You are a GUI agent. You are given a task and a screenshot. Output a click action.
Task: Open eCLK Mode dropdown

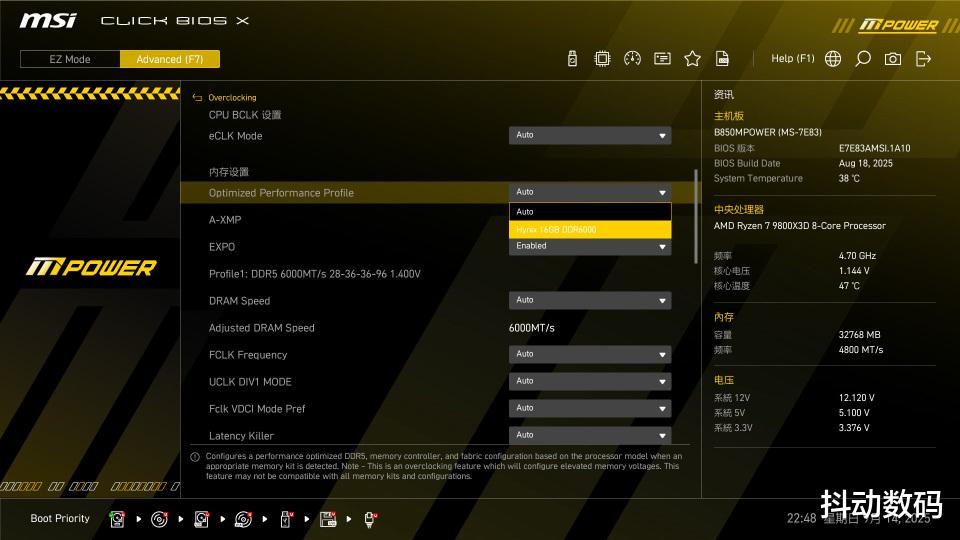590,135
